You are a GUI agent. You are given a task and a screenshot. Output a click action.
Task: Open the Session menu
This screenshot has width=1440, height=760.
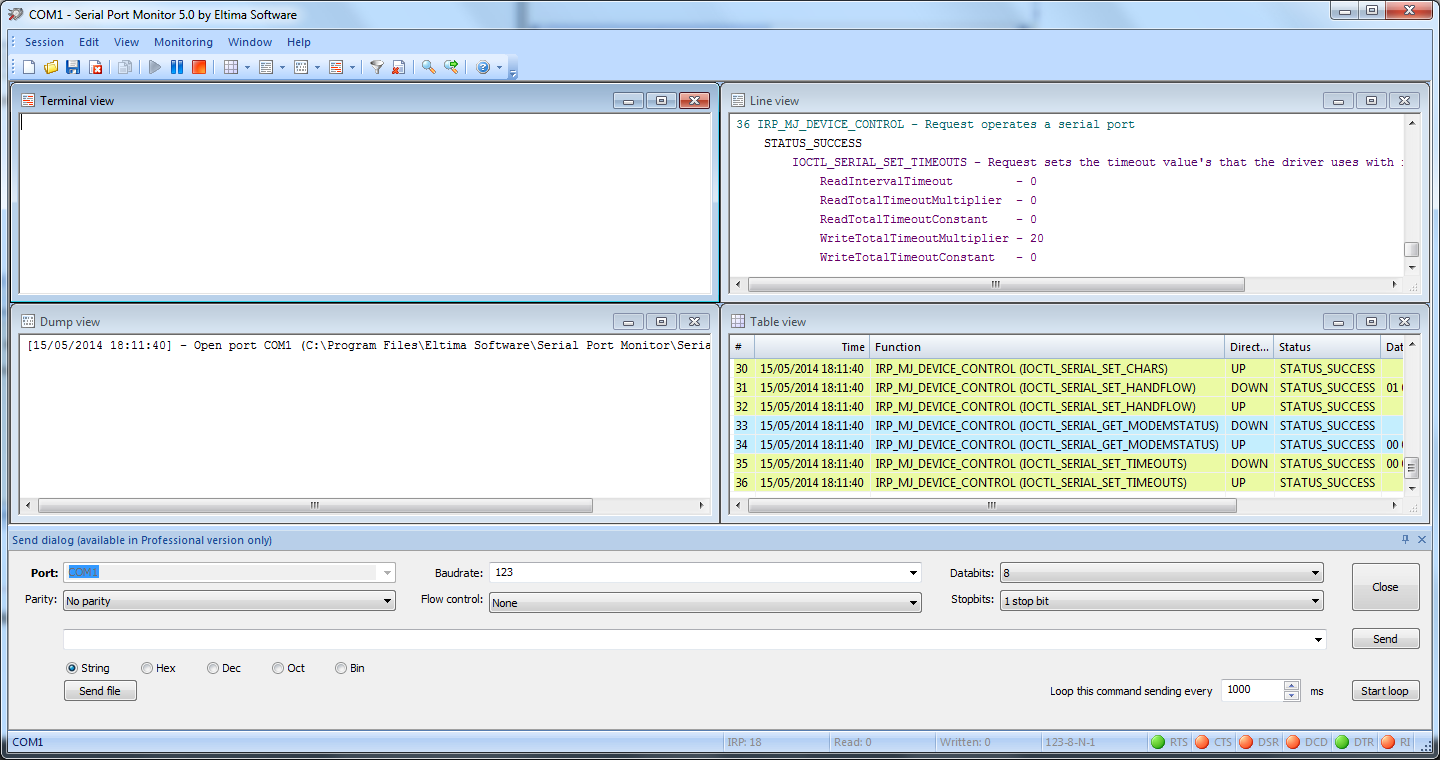(44, 42)
